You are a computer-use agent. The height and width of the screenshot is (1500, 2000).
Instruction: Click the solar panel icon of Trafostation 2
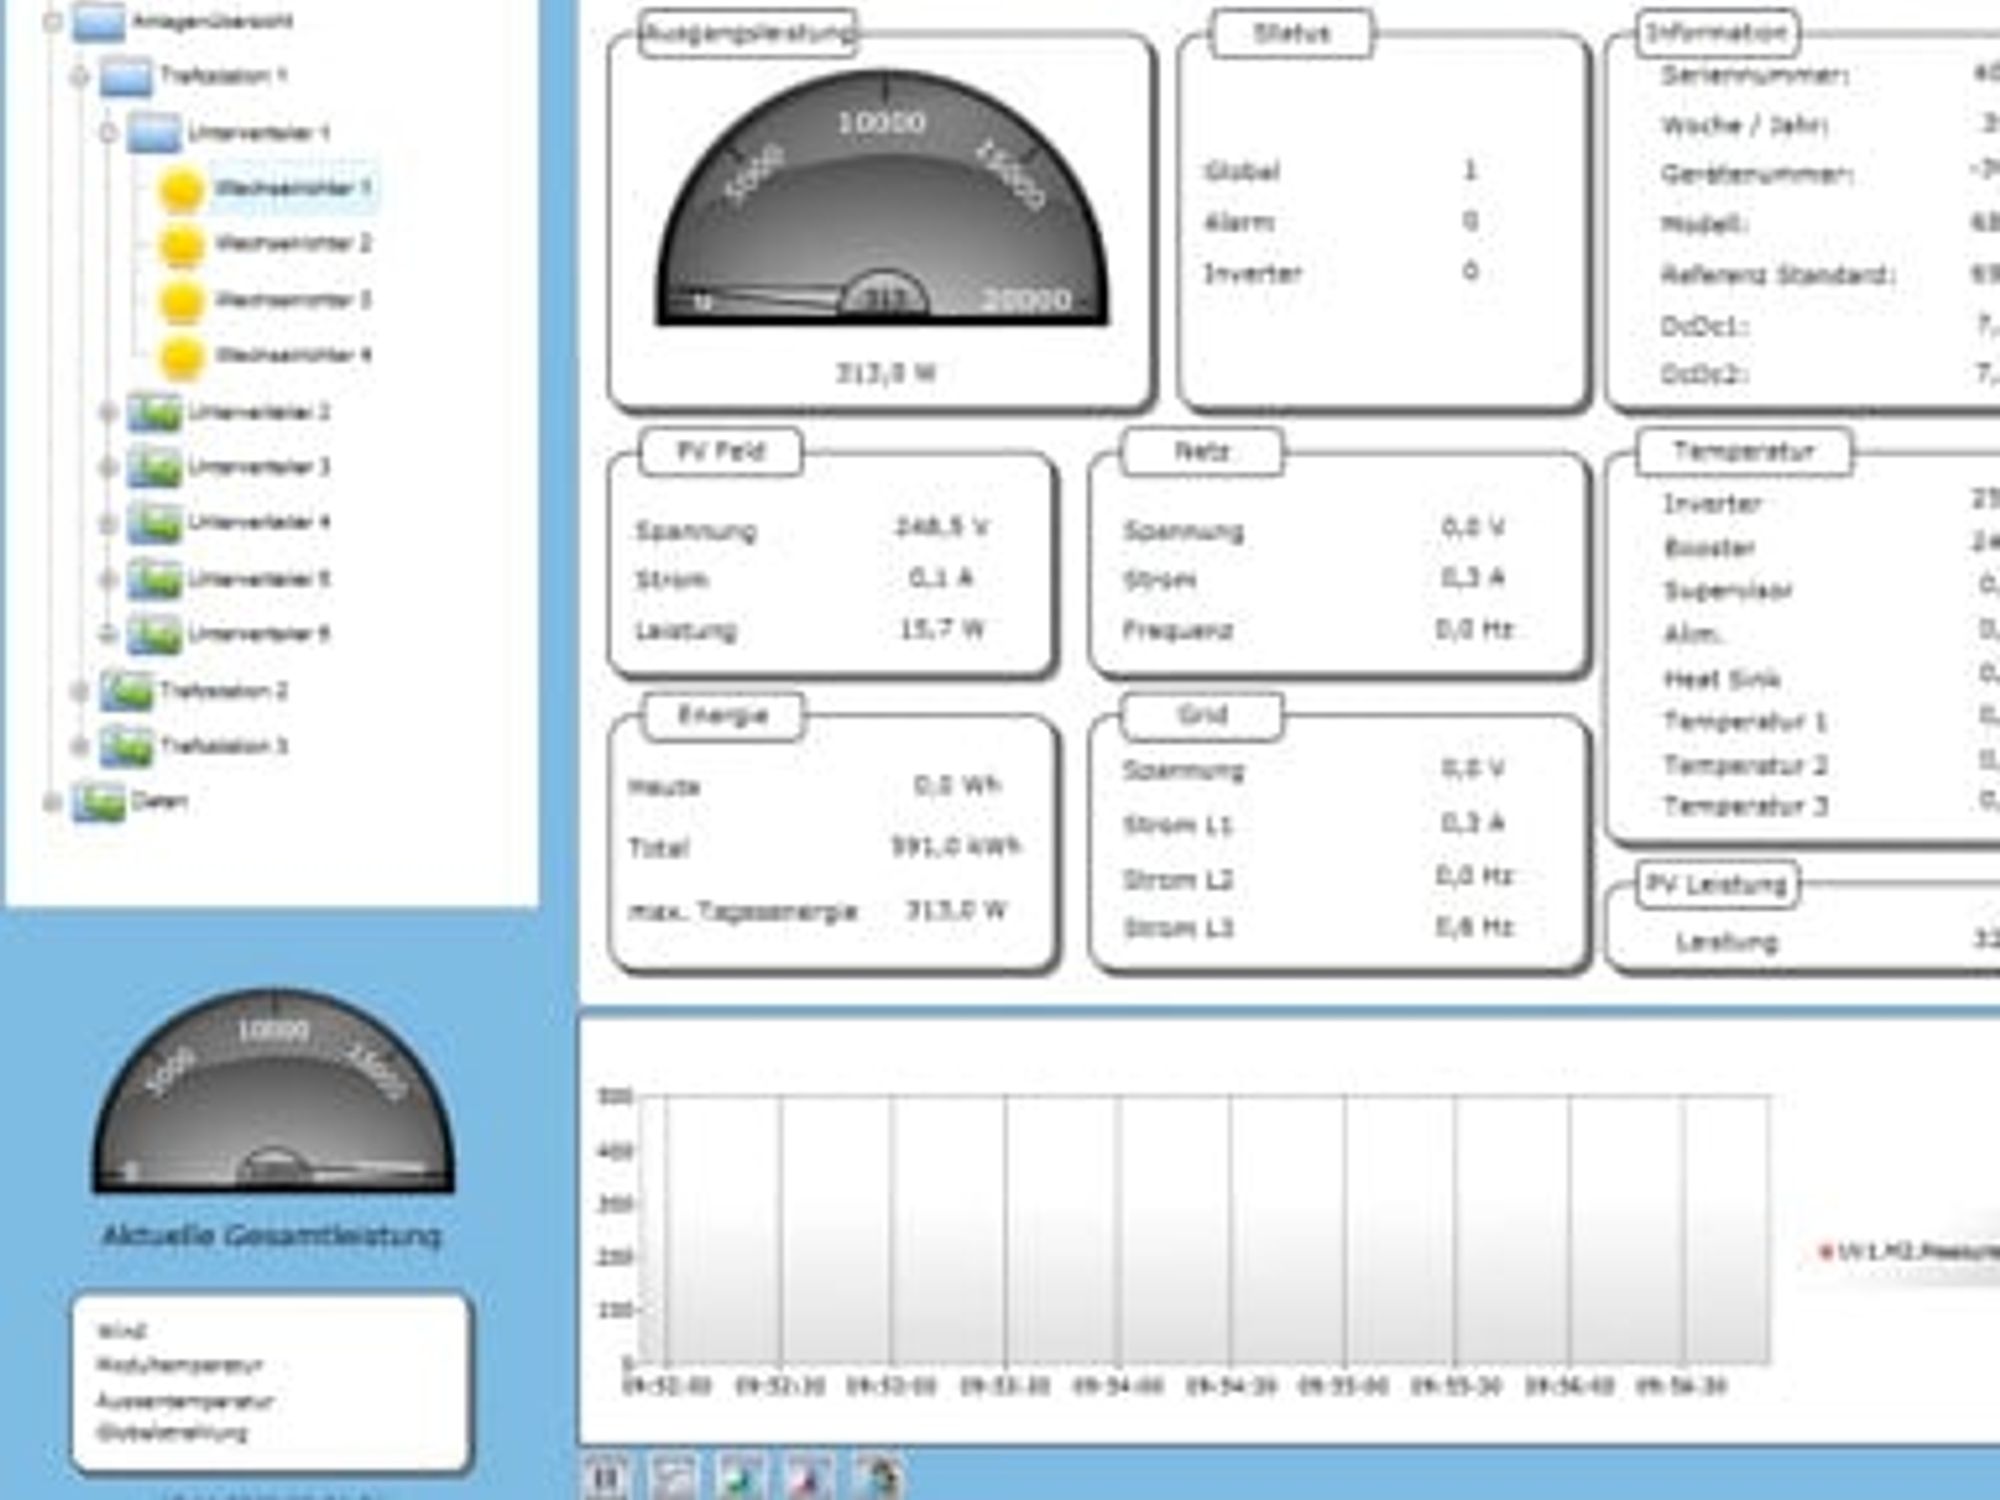(x=126, y=691)
